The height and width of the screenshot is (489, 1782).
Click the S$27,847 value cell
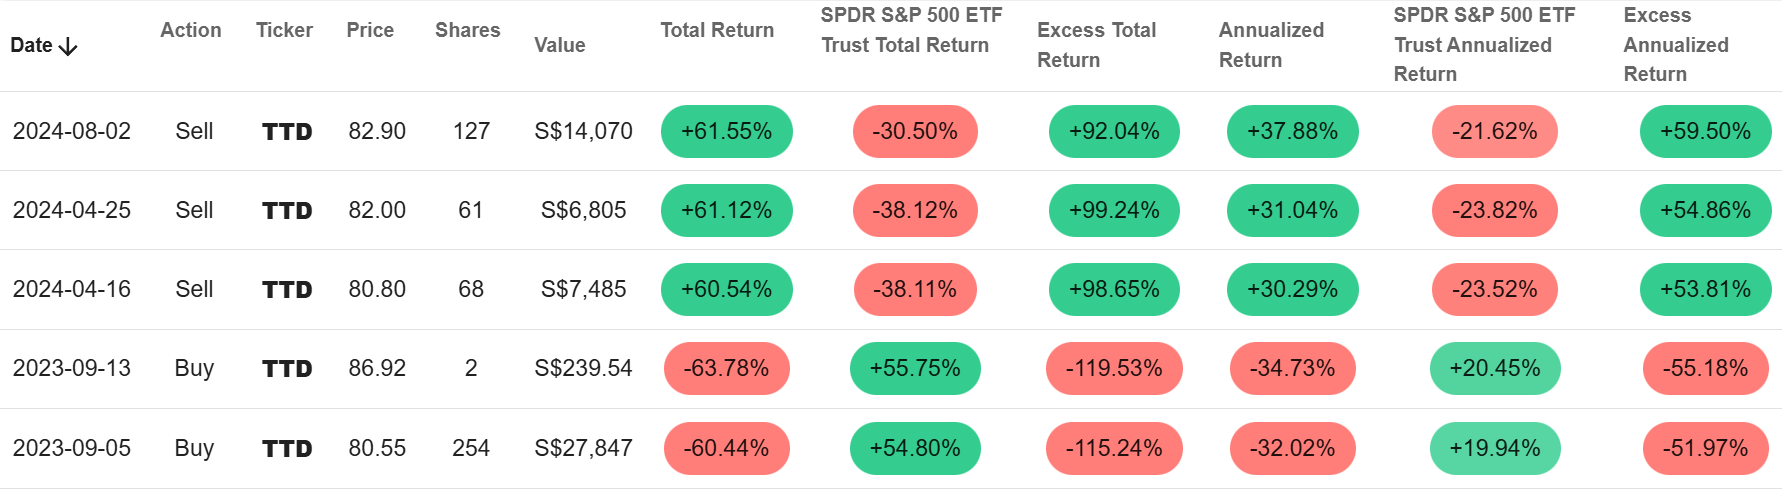(583, 449)
